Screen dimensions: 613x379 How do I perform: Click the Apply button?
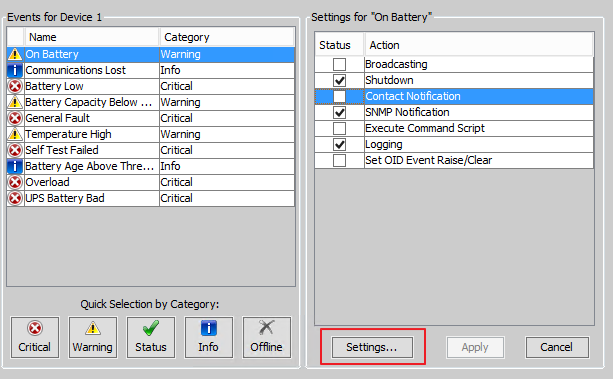point(475,347)
